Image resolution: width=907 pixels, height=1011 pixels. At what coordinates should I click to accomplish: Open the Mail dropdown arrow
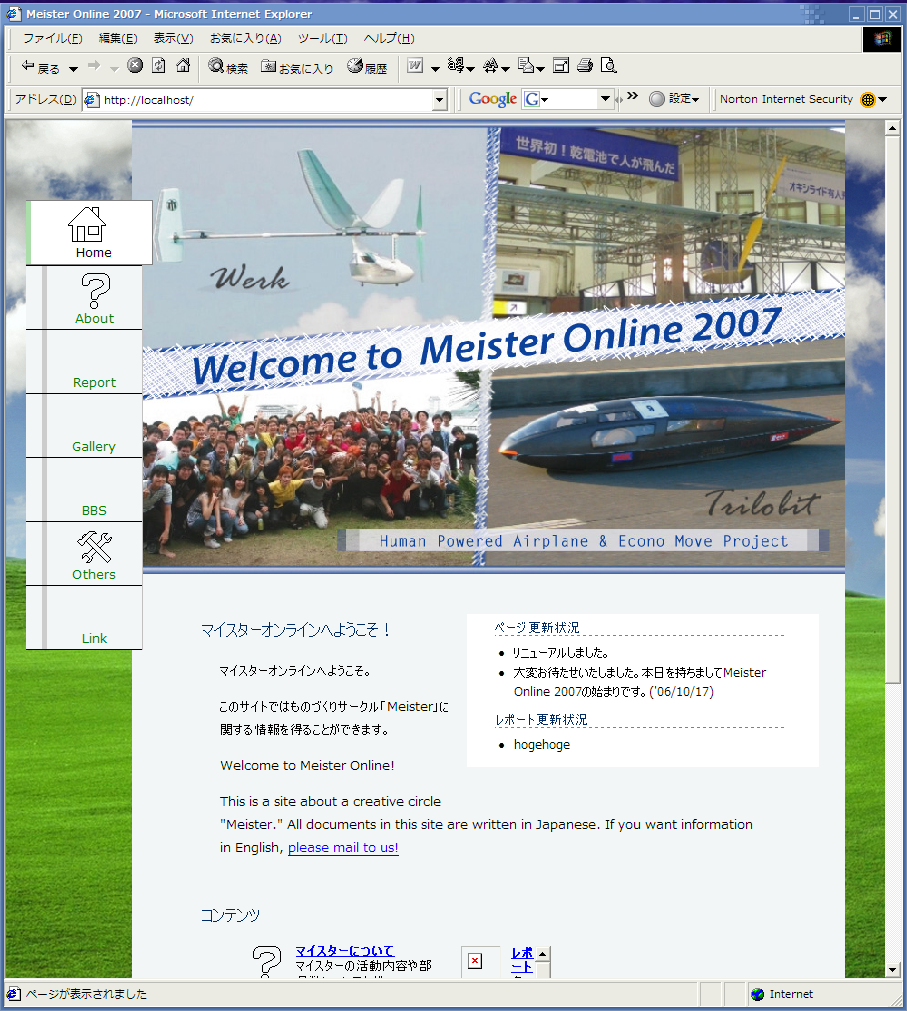click(540, 69)
